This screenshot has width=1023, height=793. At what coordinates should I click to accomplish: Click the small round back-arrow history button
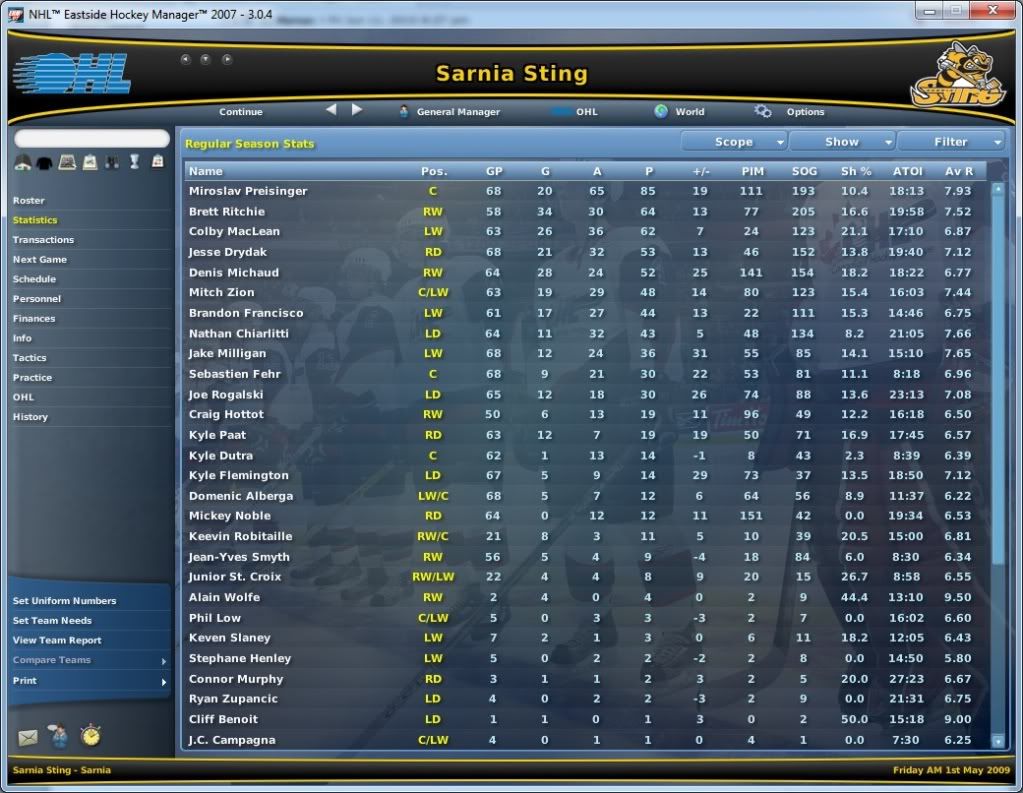186,59
